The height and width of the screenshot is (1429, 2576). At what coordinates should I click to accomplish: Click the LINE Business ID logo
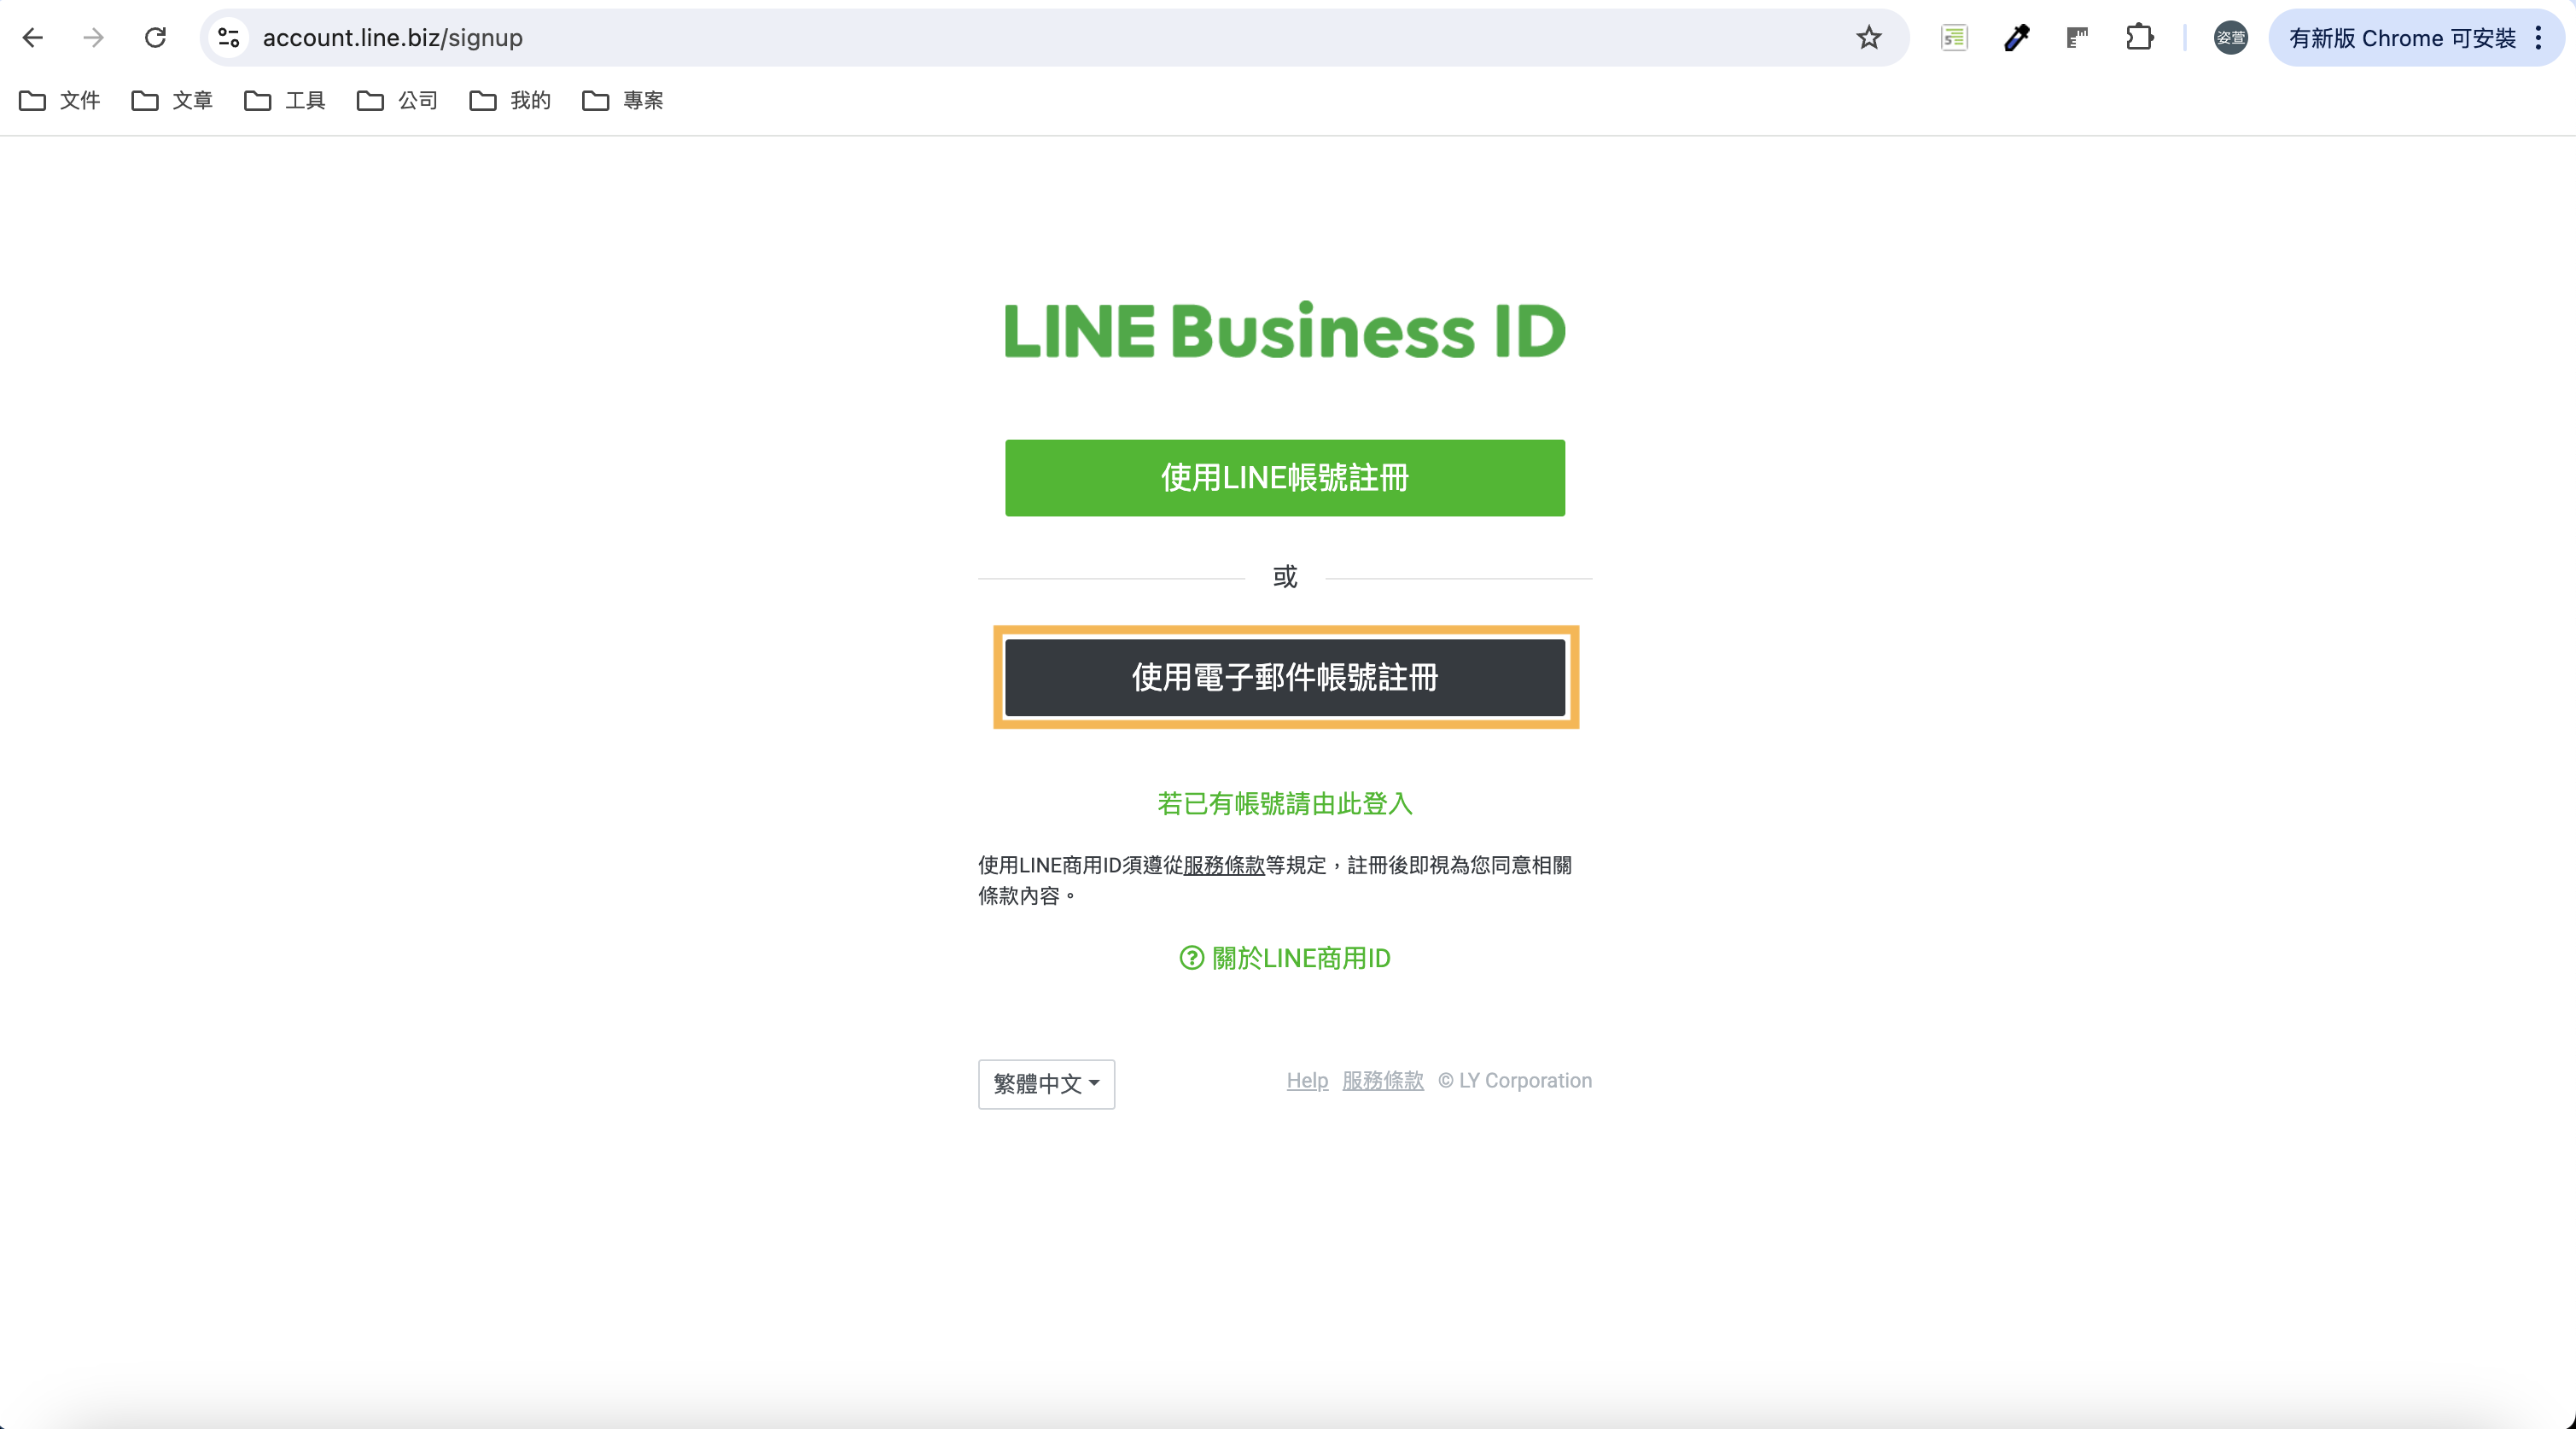[1285, 331]
